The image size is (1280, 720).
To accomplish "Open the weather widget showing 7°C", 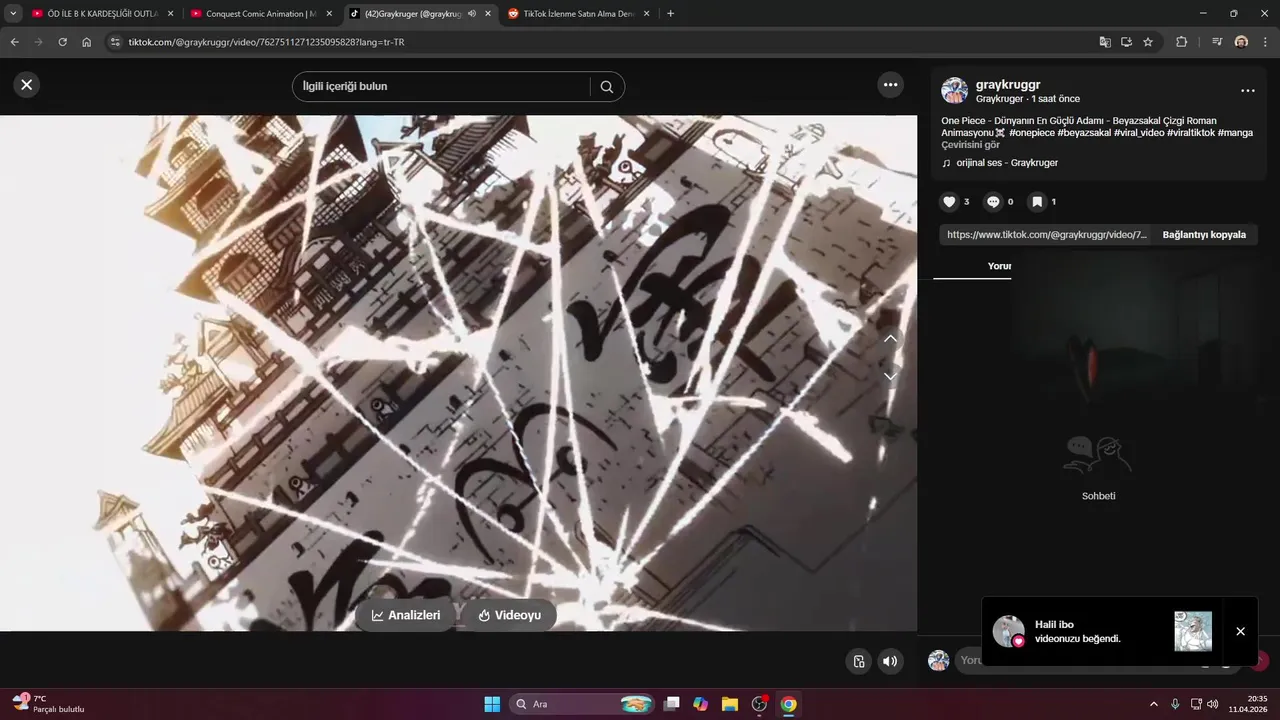I will (48, 703).
